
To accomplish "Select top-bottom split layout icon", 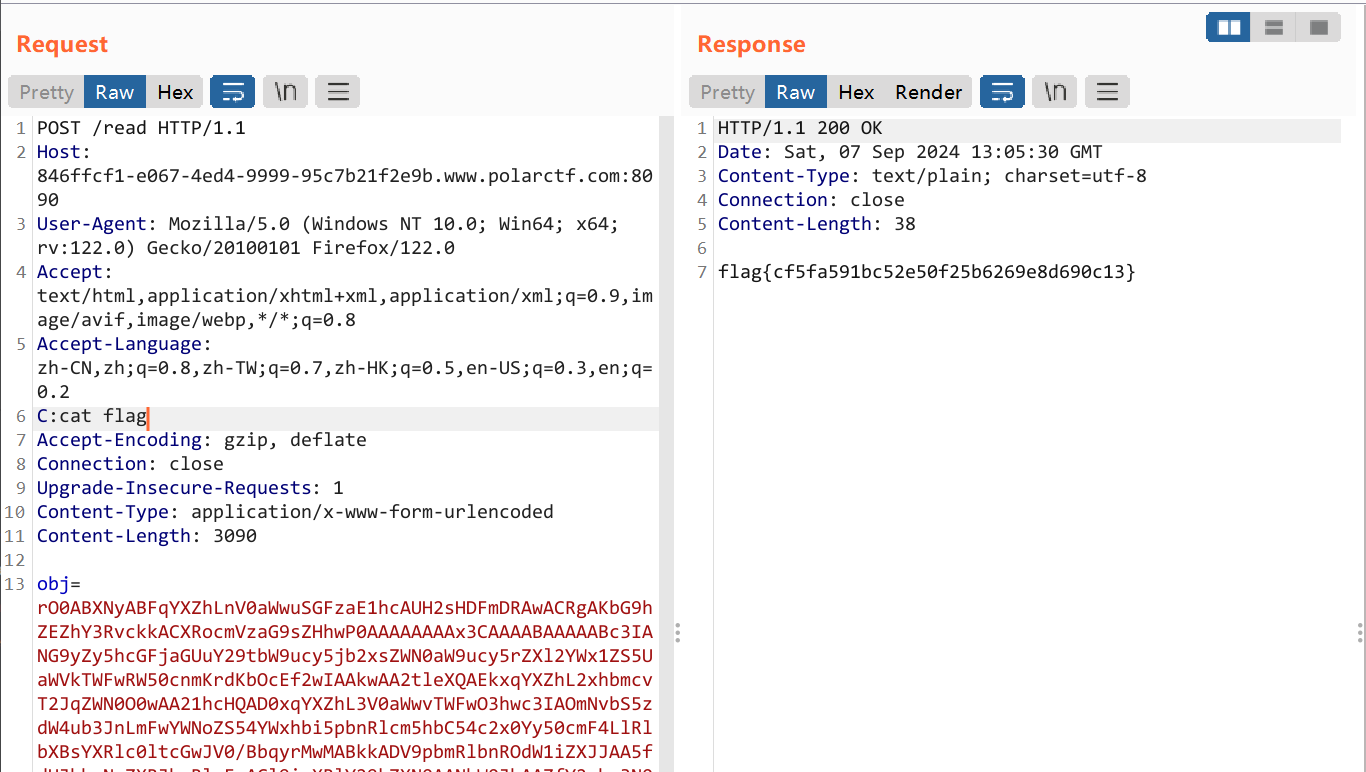I will (x=1274, y=28).
